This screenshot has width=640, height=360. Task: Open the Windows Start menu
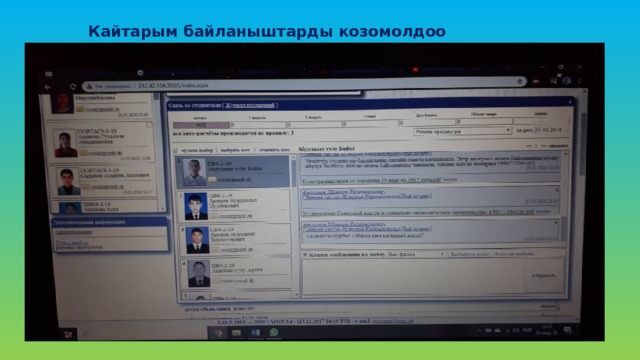tap(68, 334)
